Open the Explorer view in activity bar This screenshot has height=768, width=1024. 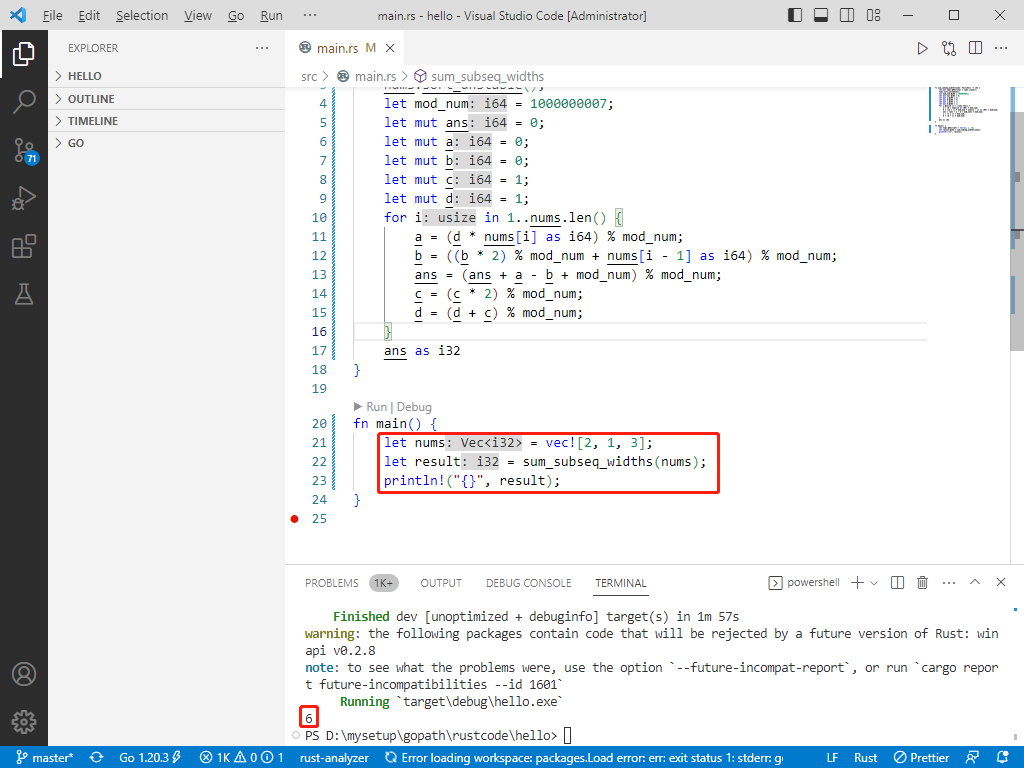point(24,54)
